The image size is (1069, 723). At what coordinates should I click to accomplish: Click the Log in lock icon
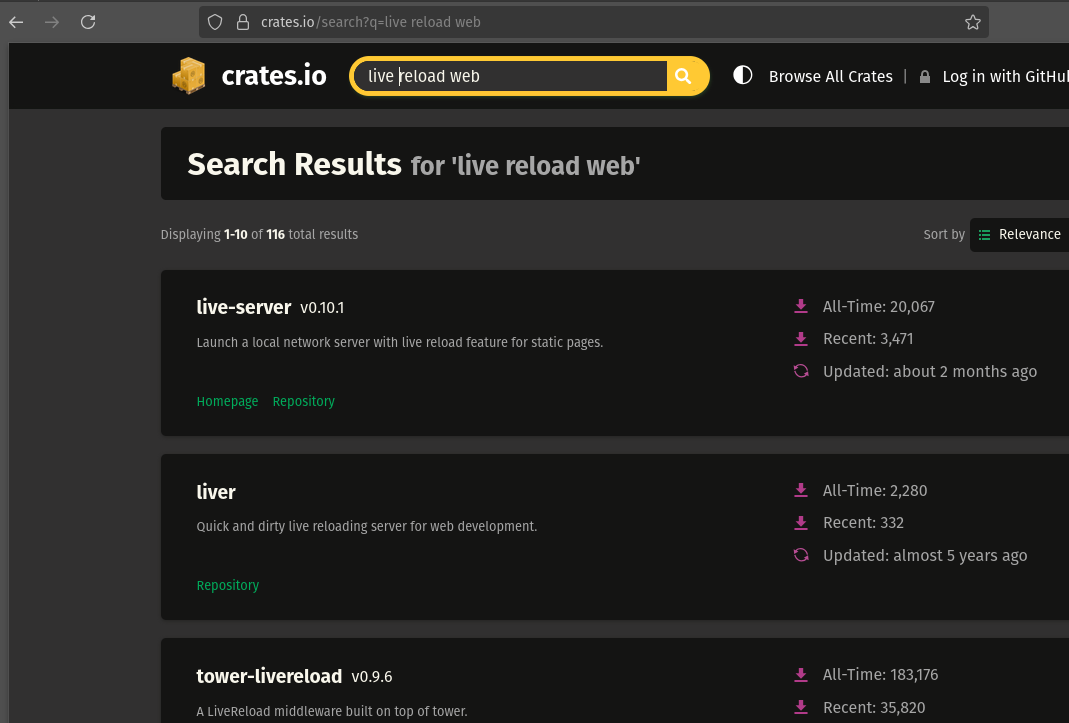click(924, 76)
